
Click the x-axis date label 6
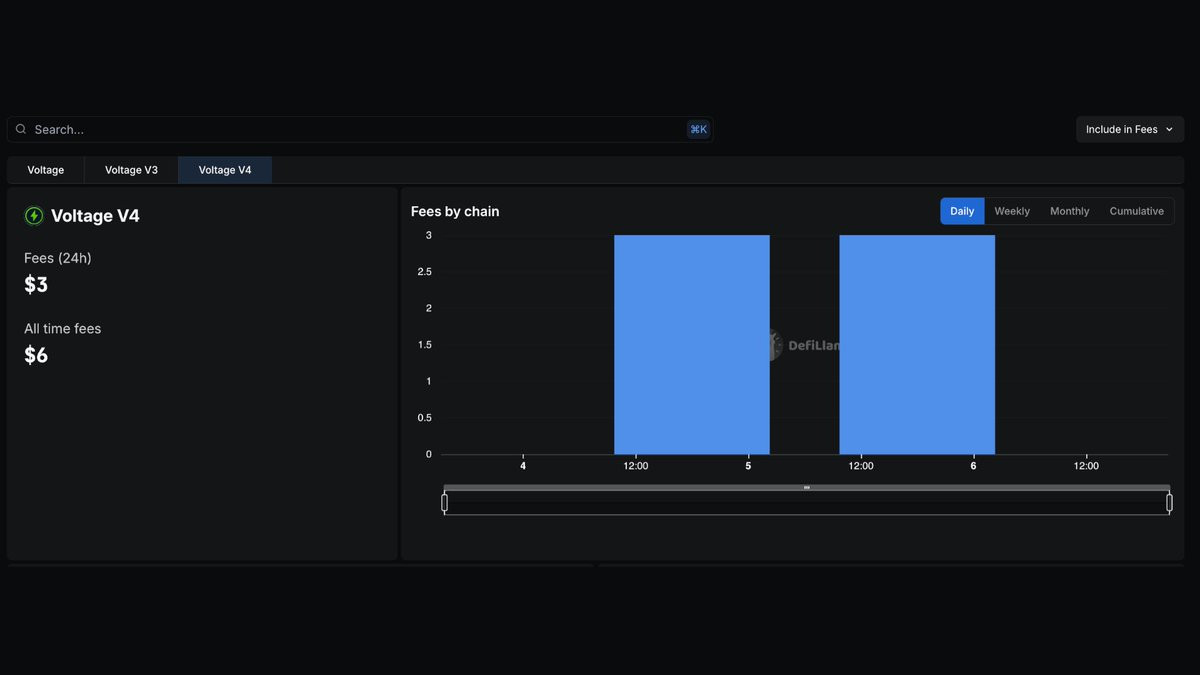click(973, 466)
